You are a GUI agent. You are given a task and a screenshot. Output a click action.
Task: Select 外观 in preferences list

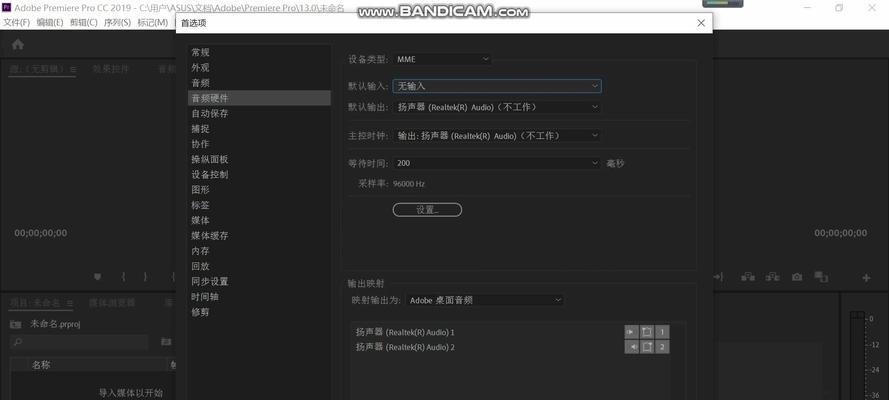tap(259, 67)
